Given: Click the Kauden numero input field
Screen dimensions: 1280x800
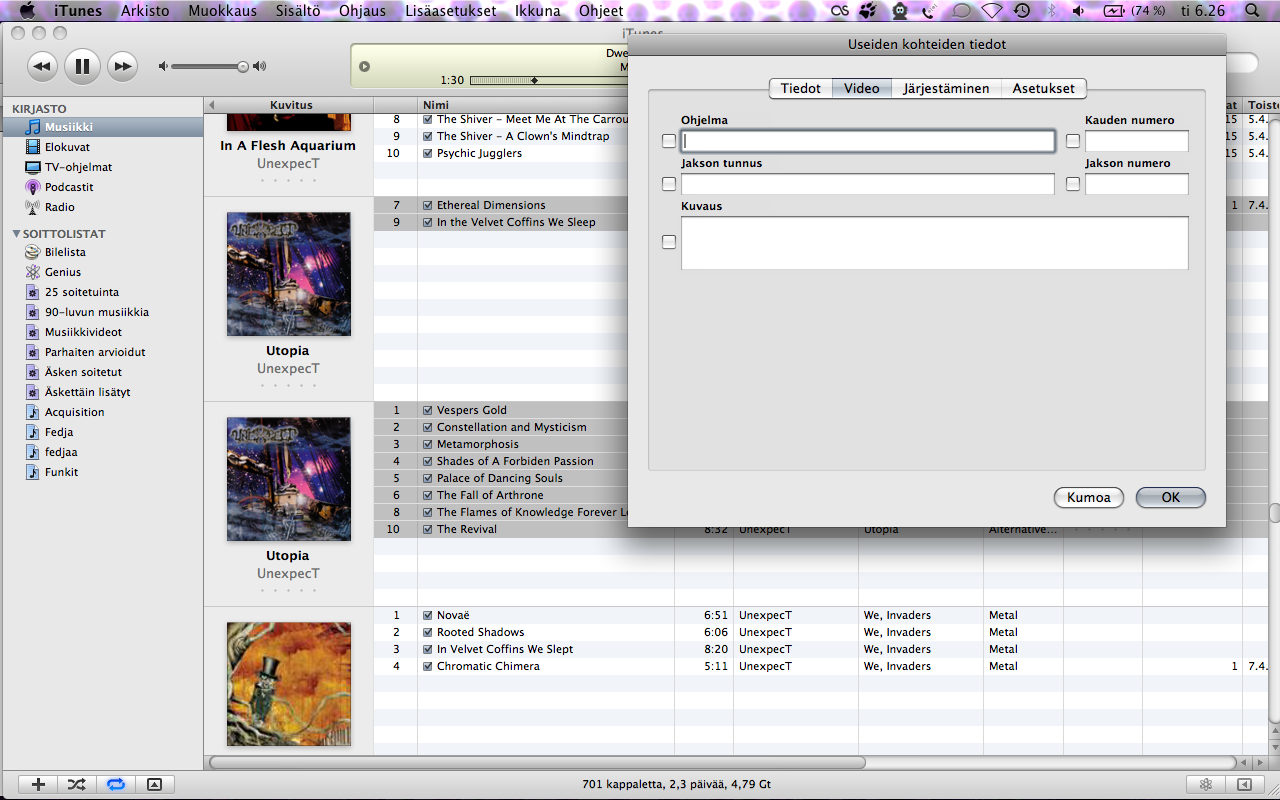Looking at the screenshot, I should [1137, 141].
